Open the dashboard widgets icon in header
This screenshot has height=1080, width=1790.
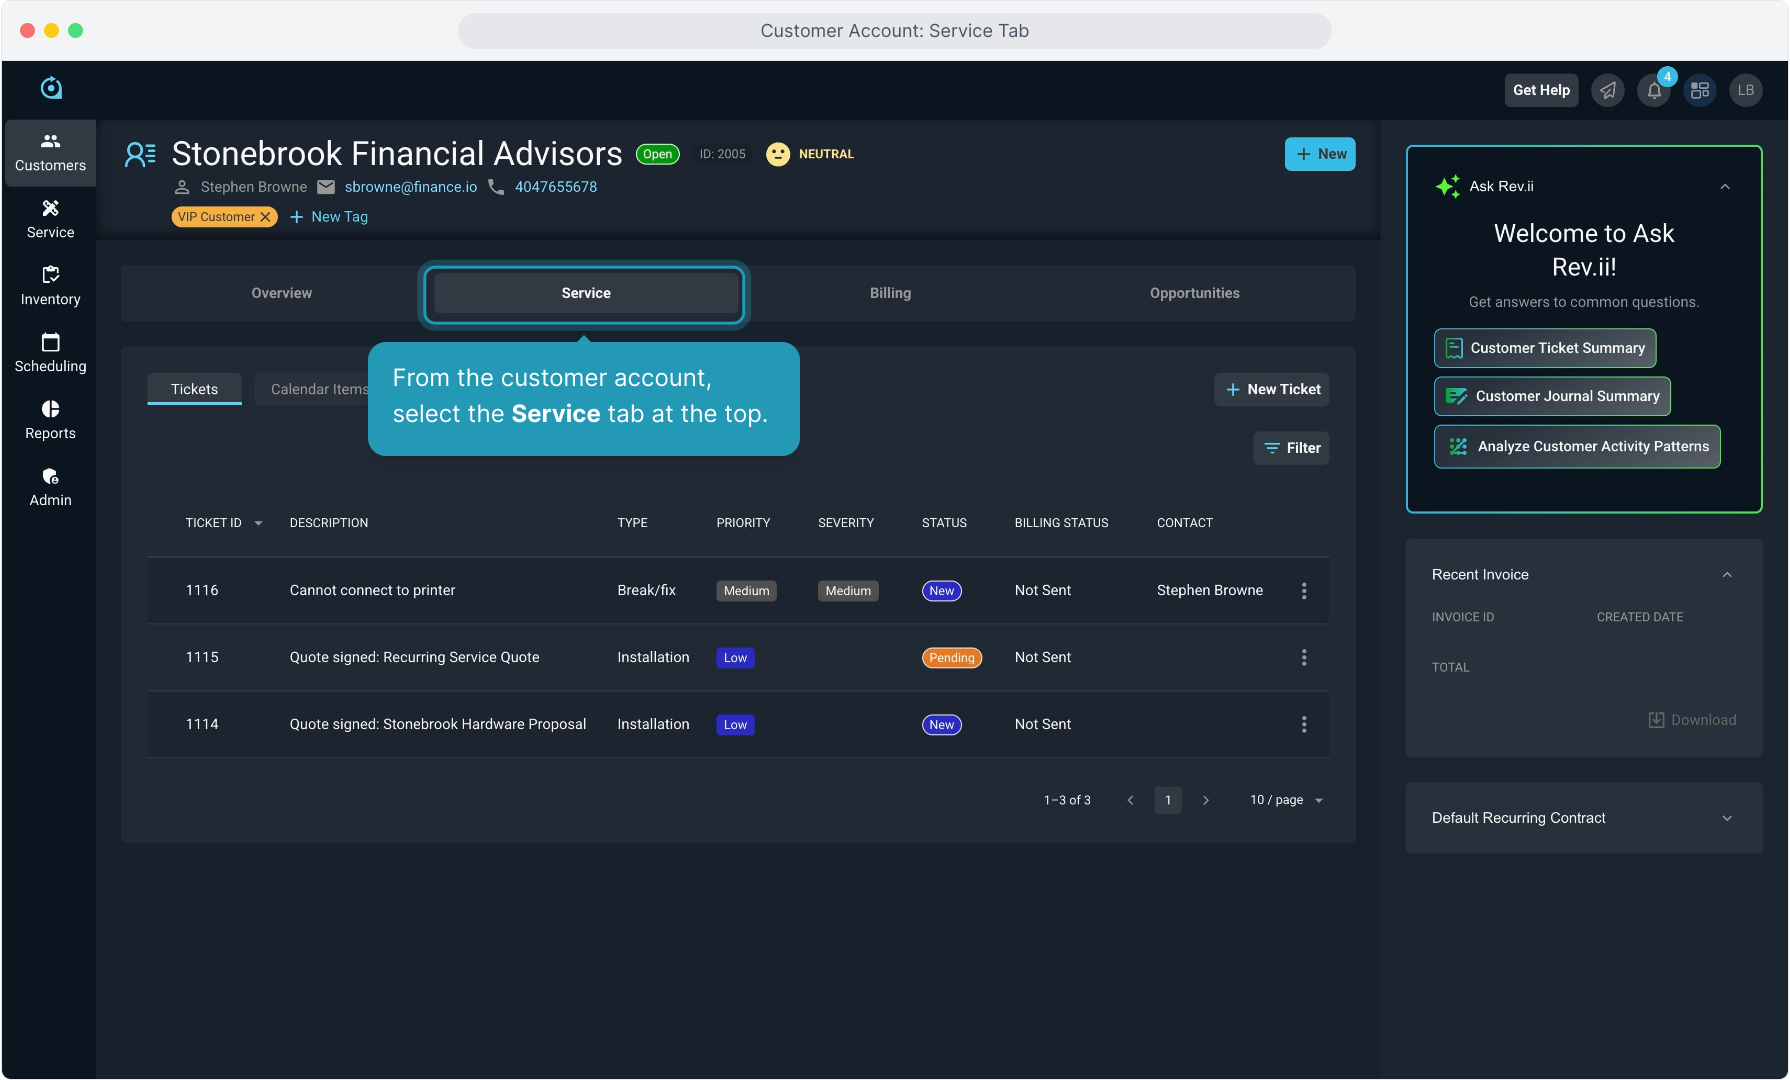tap(1700, 91)
